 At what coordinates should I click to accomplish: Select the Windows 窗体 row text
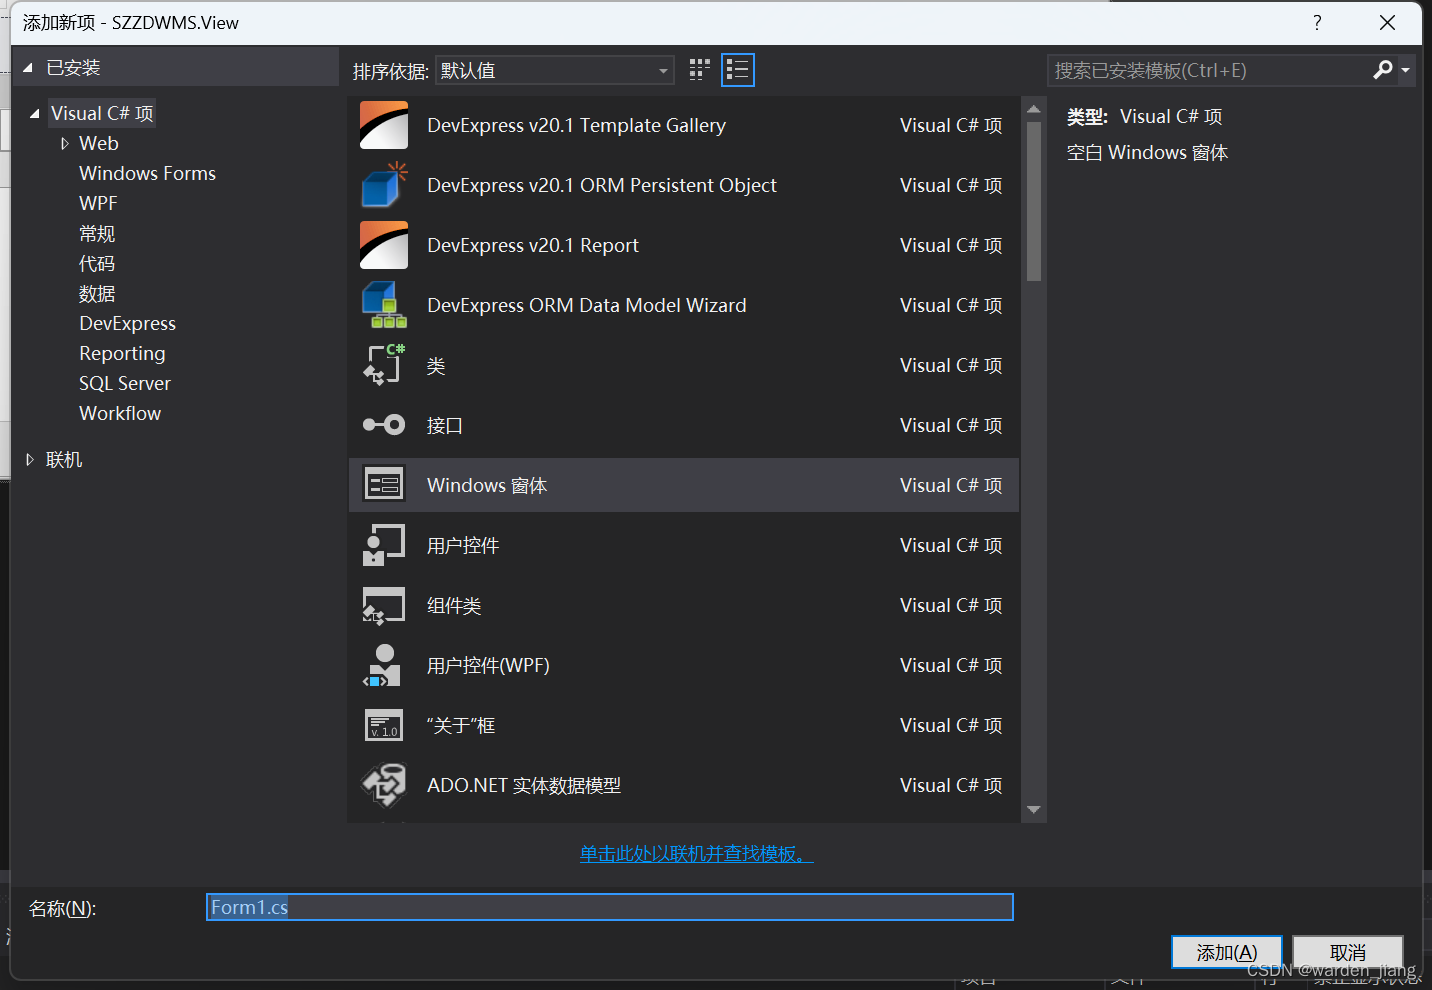click(x=487, y=485)
